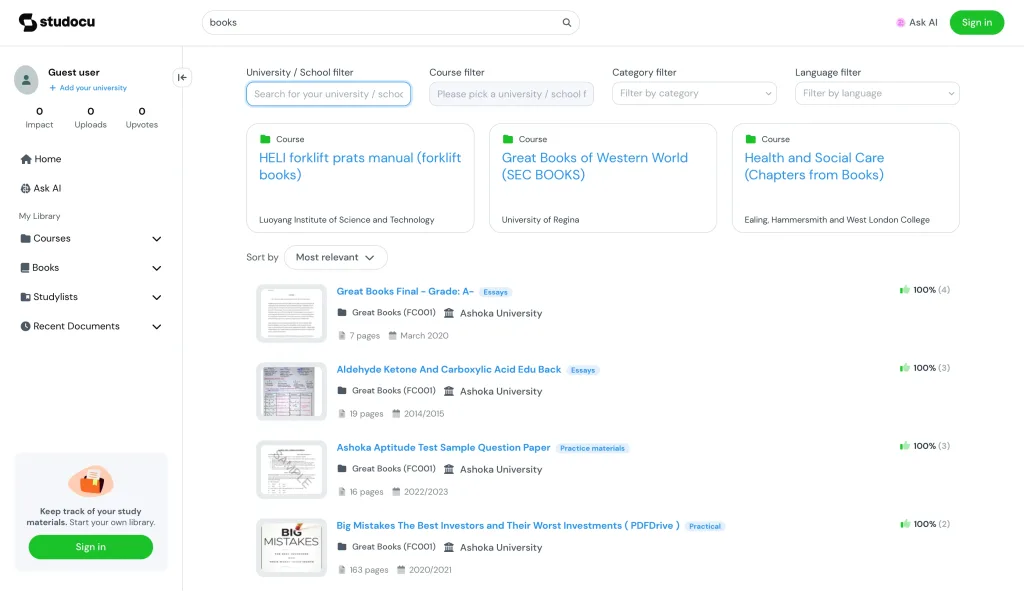Viewport: 1024px width, 591px height.
Task: Click pages icon next to 163 pages
Action: coord(342,569)
